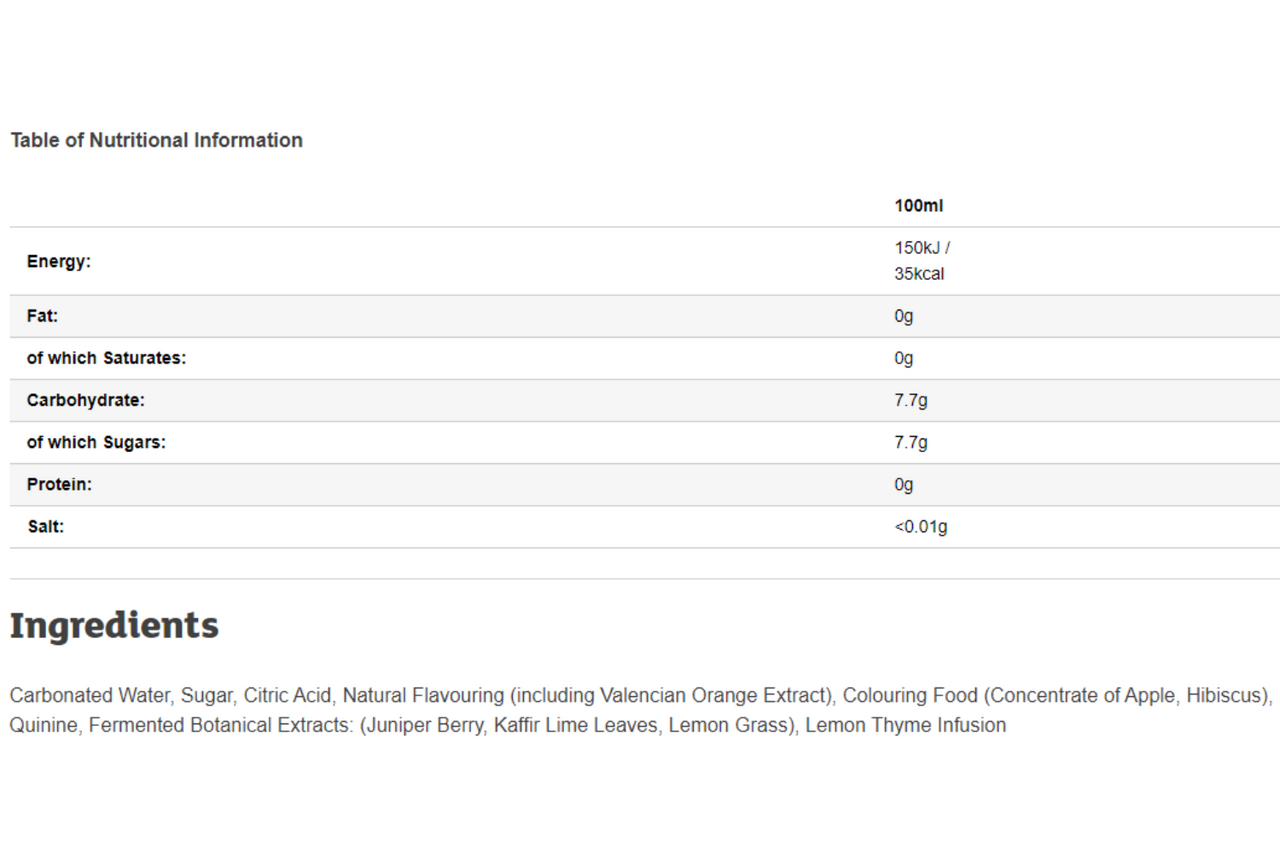Image resolution: width=1280 pixels, height=853 pixels.
Task: Select the Saturates 0g value
Action: point(904,358)
